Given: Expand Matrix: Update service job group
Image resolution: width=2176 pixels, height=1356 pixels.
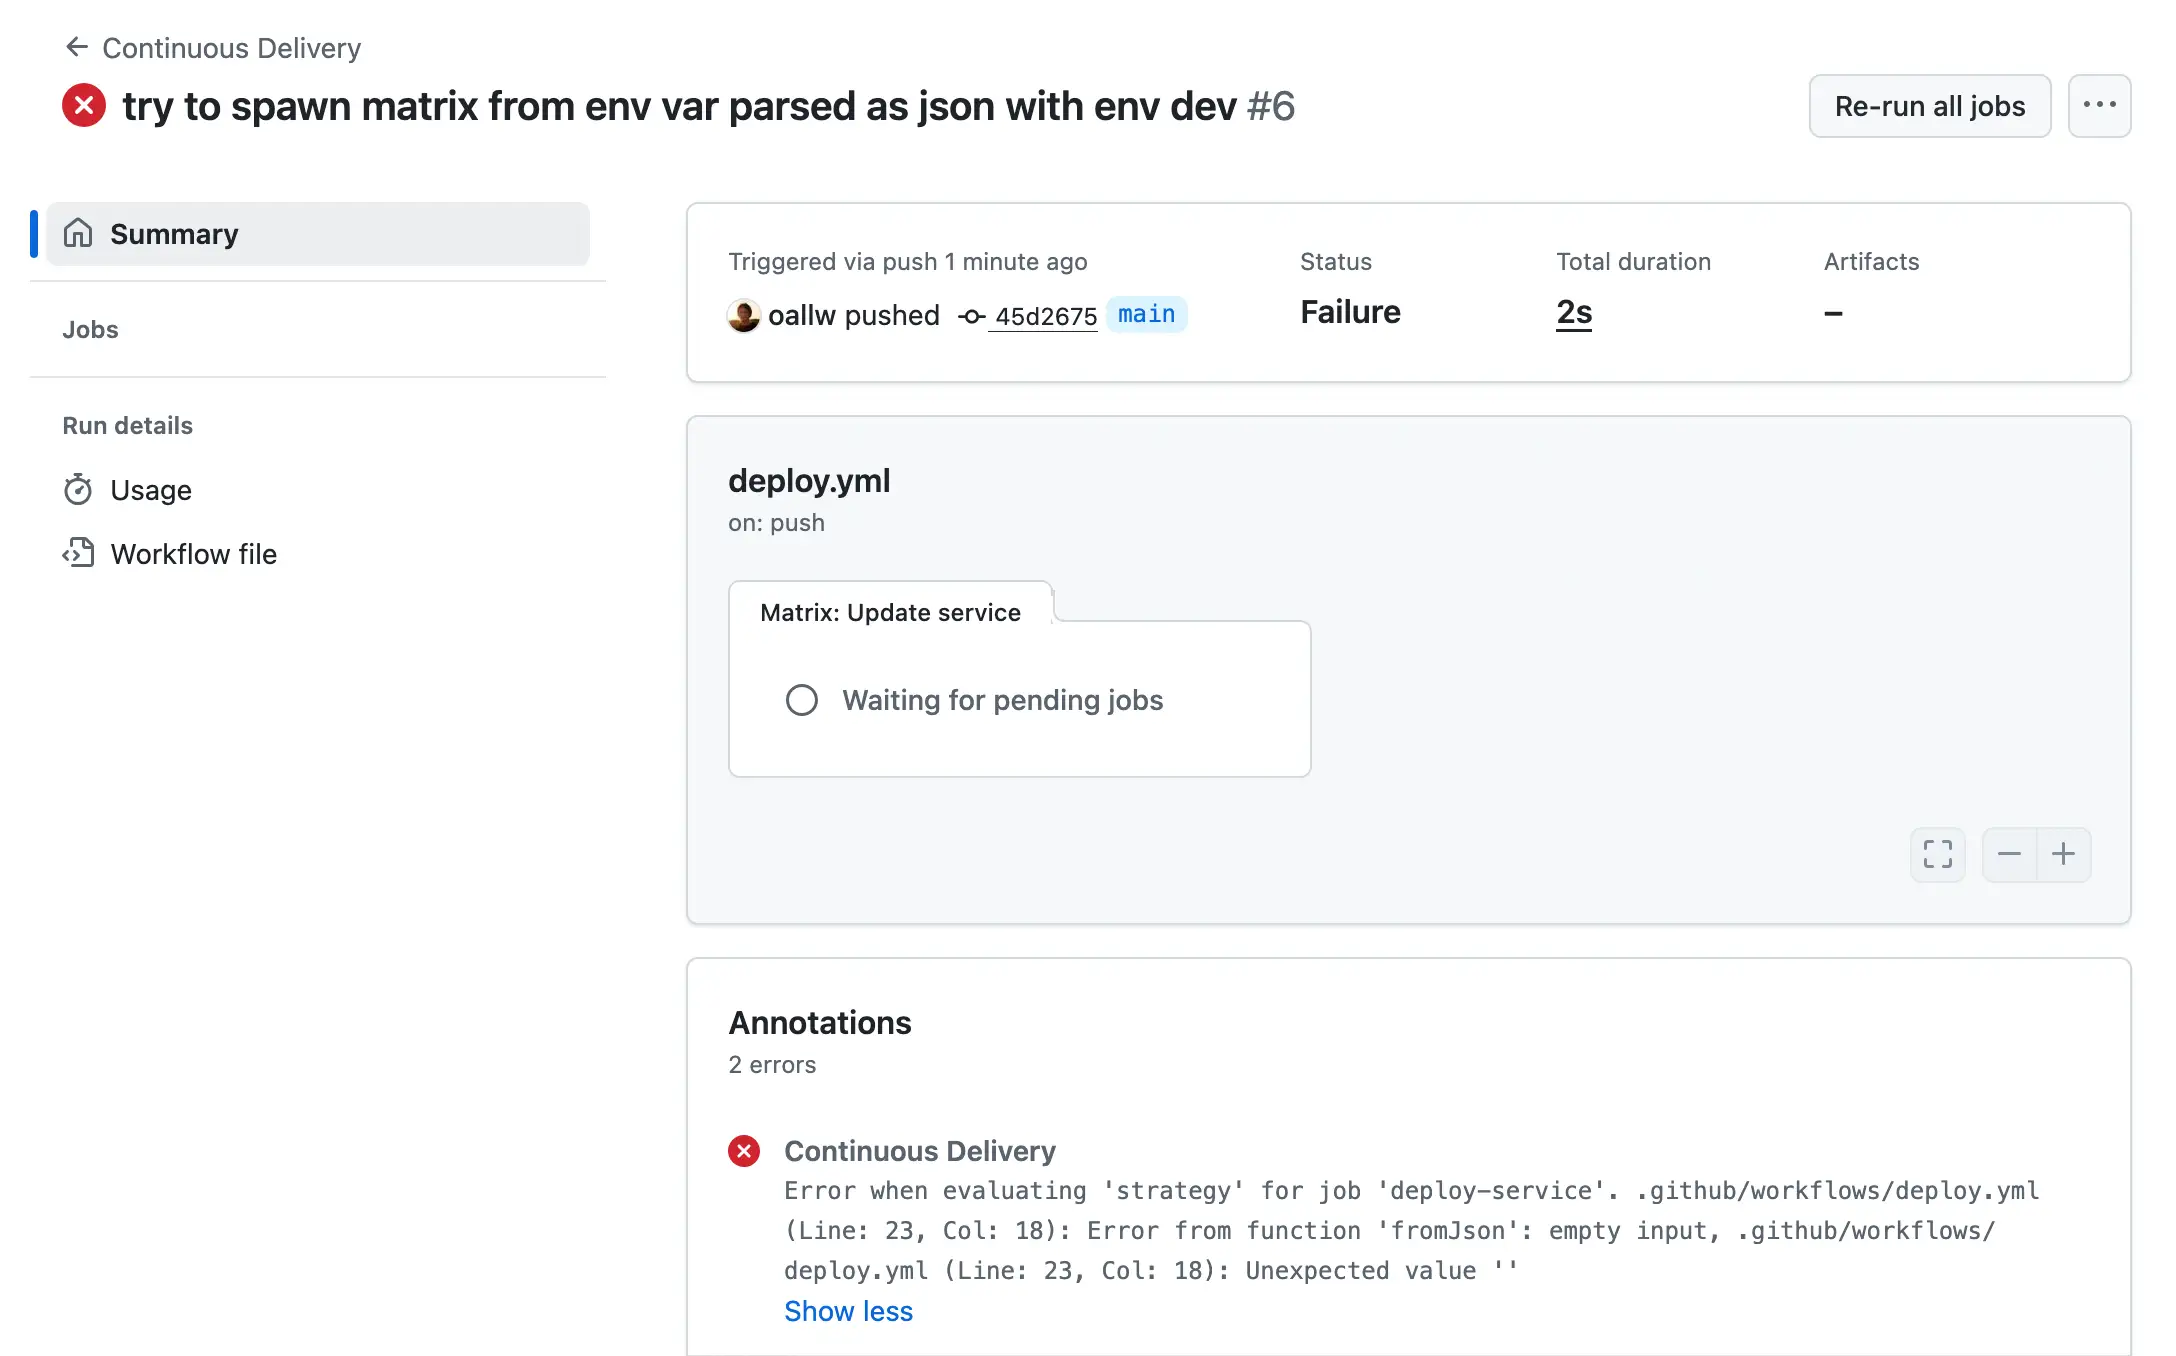Looking at the screenshot, I should 890,612.
